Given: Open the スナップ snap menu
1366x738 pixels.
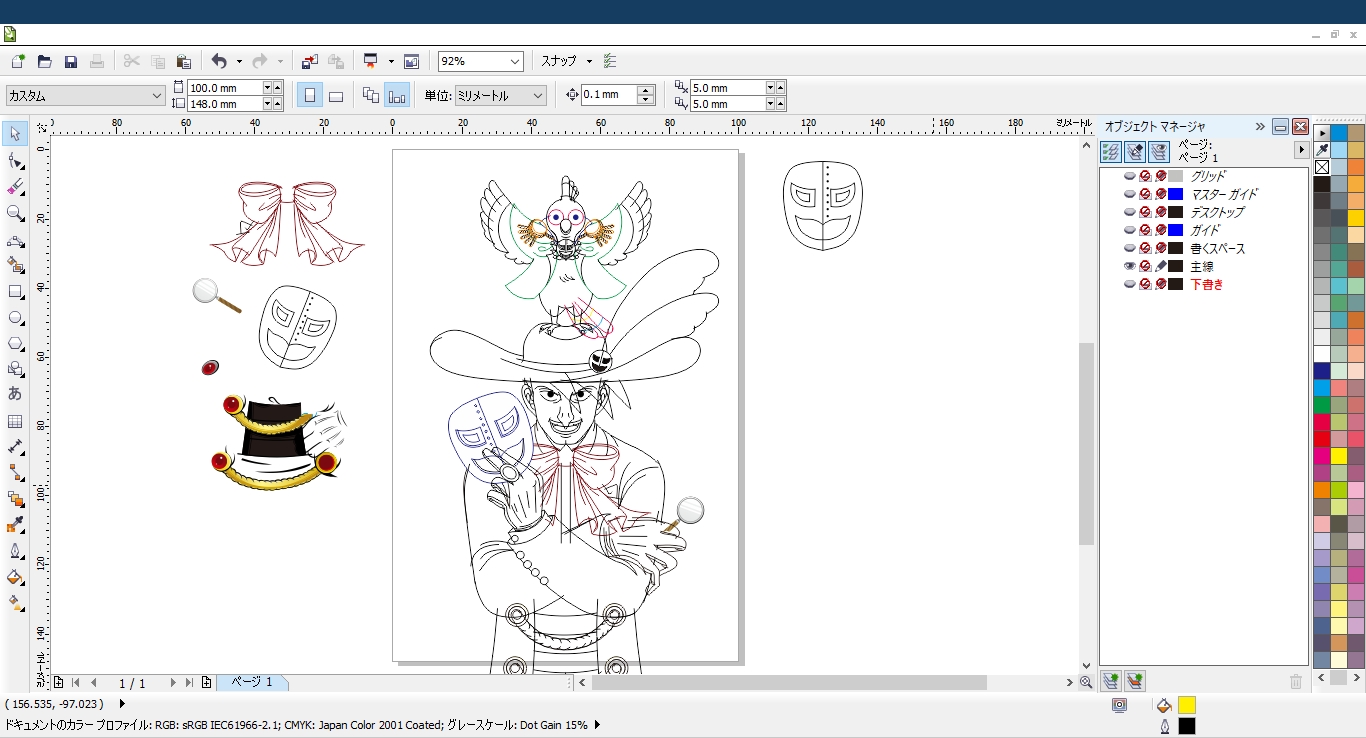Looking at the screenshot, I should (x=566, y=62).
